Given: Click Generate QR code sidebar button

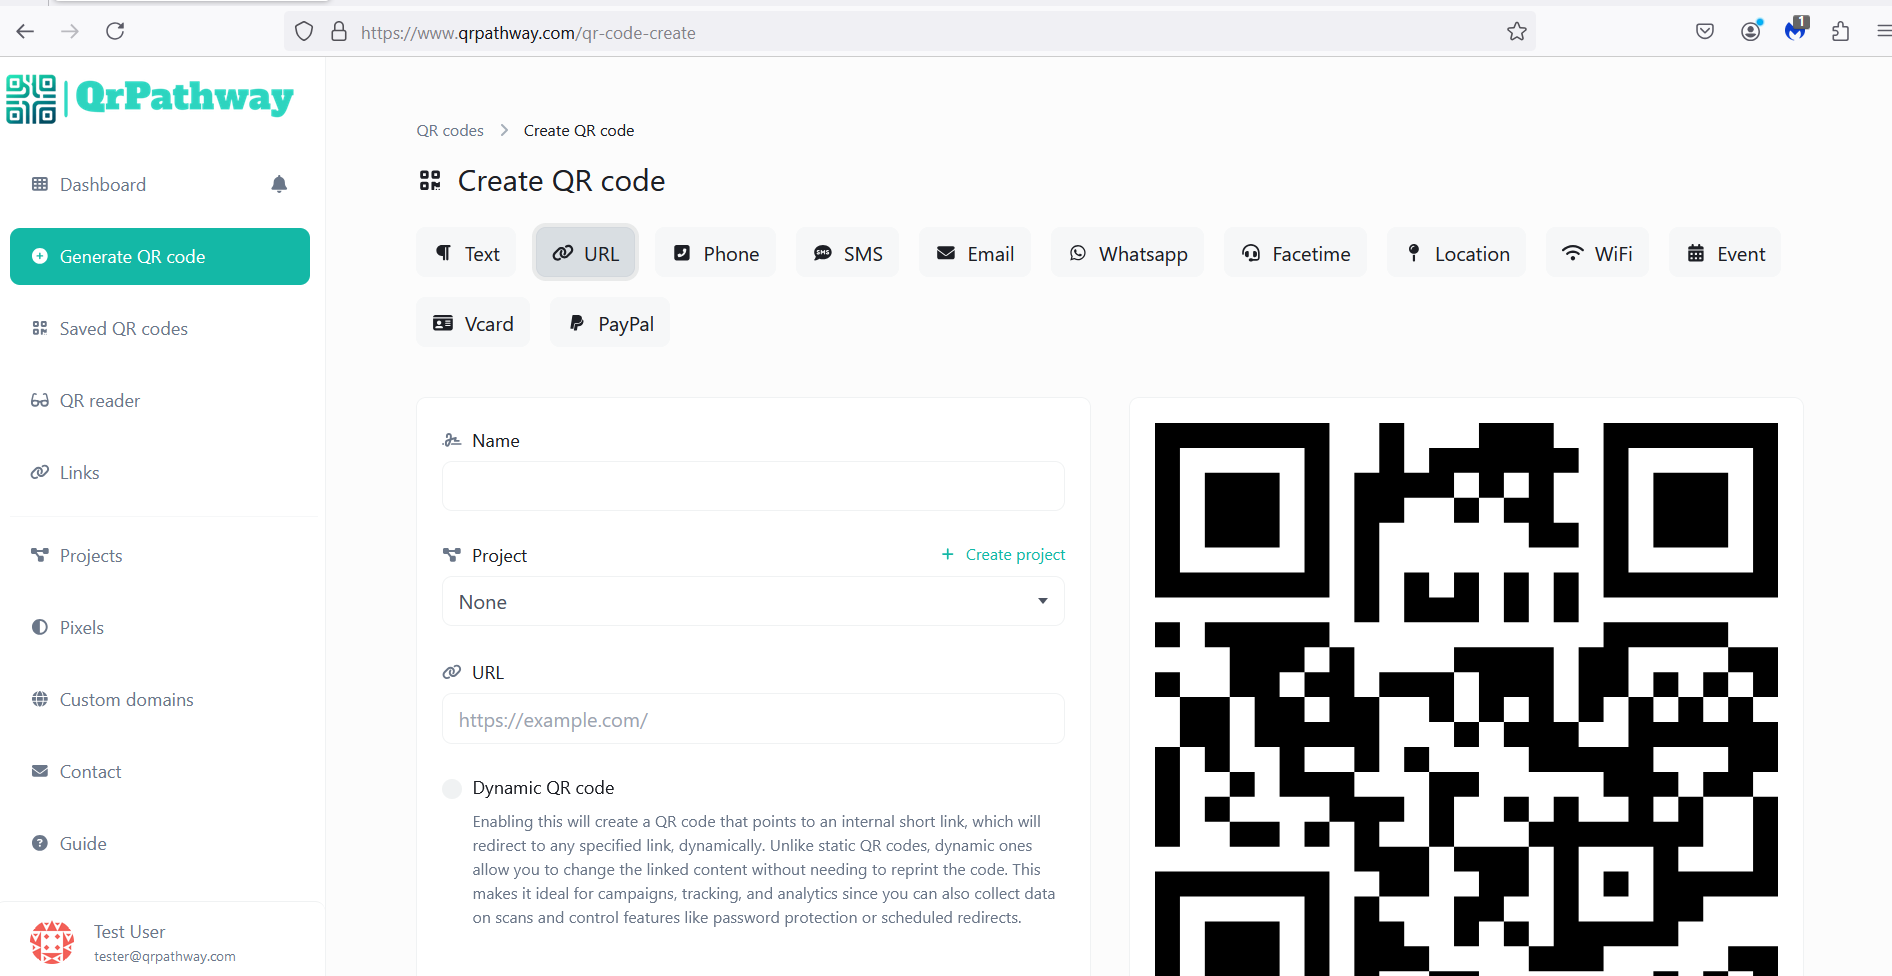Looking at the screenshot, I should coord(160,257).
